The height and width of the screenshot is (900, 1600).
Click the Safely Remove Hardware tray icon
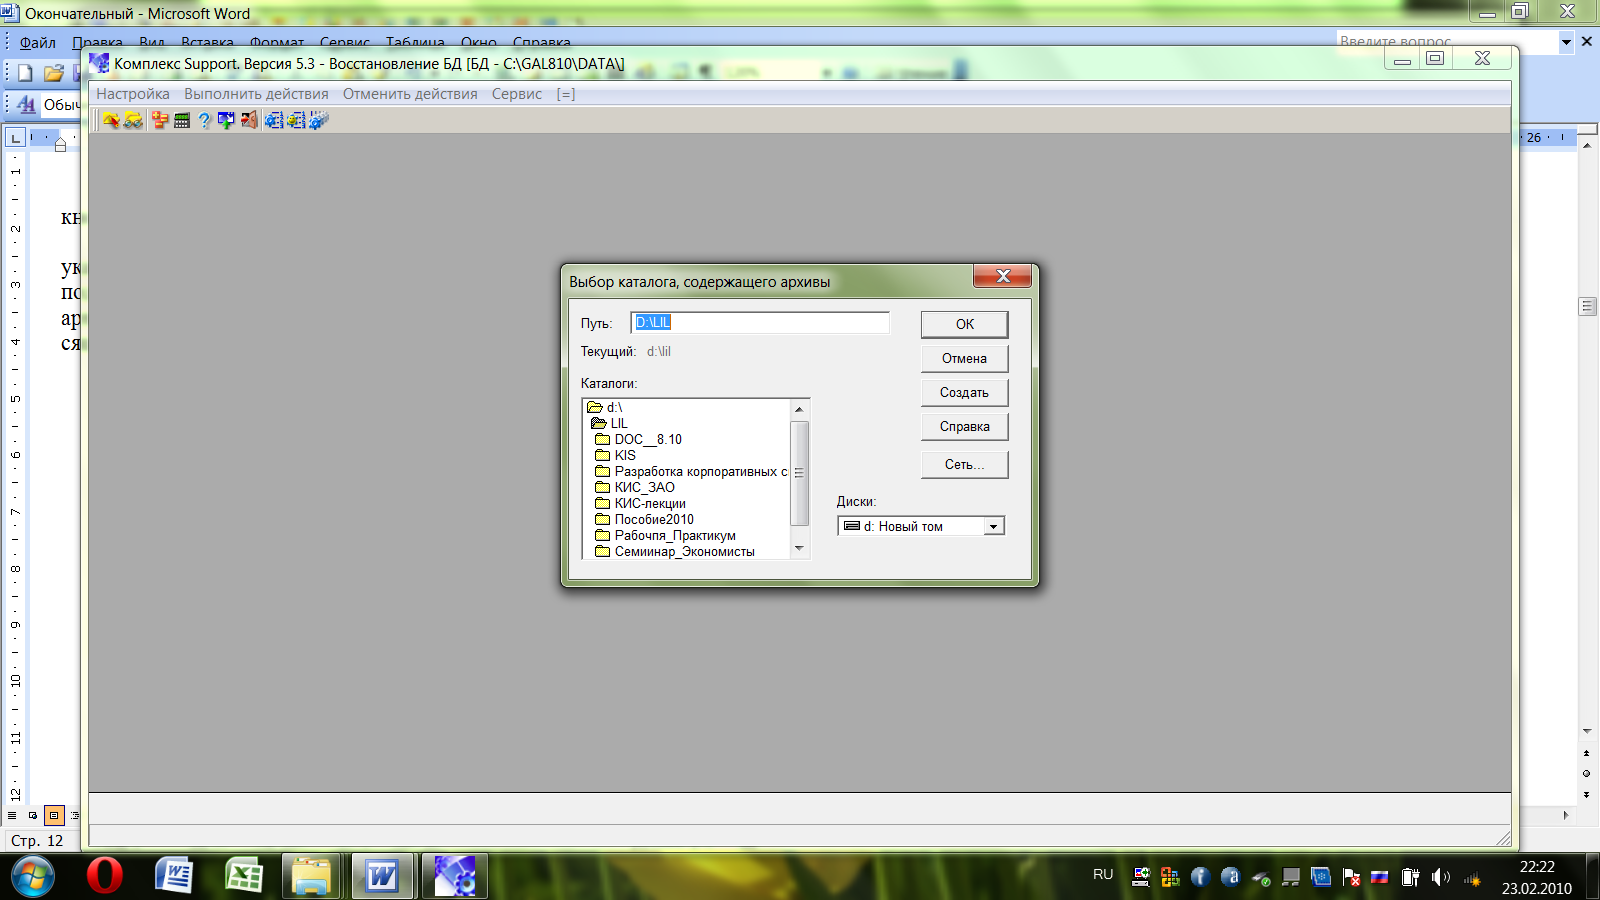pyautogui.click(x=1261, y=877)
